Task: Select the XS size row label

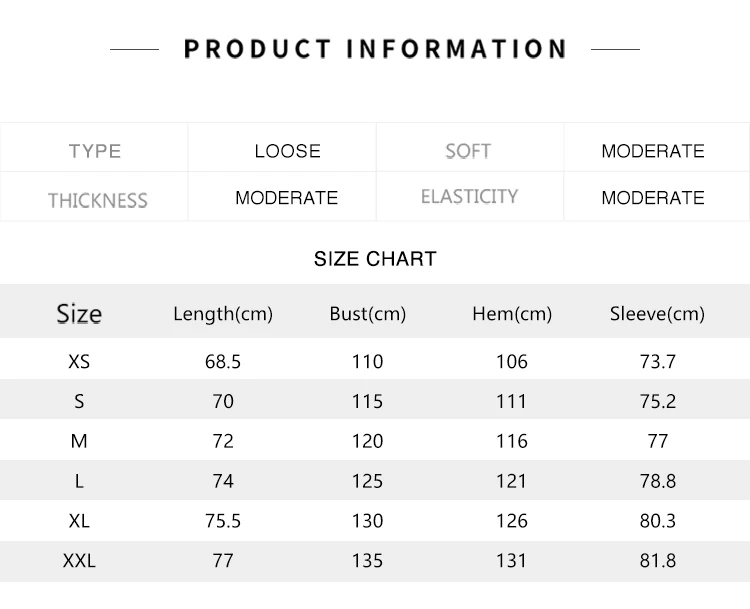Action: tap(79, 361)
